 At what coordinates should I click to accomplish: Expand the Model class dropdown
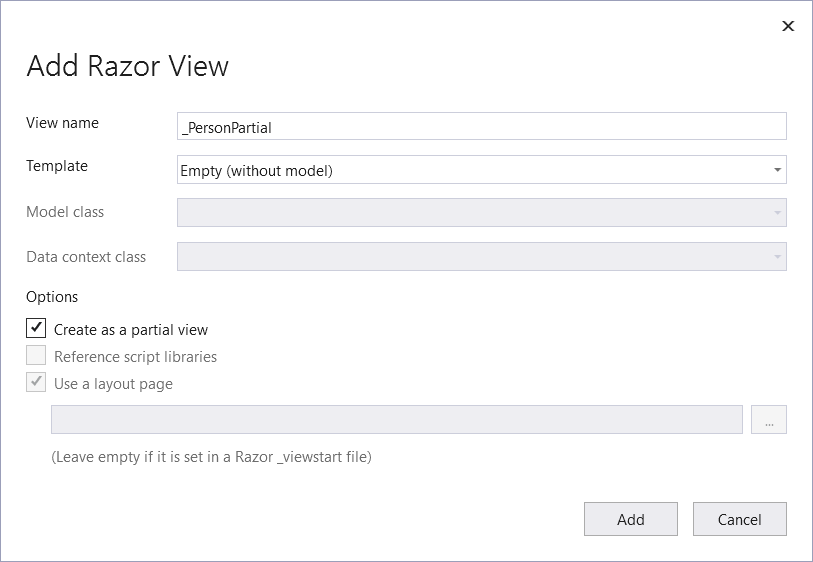tap(481, 213)
